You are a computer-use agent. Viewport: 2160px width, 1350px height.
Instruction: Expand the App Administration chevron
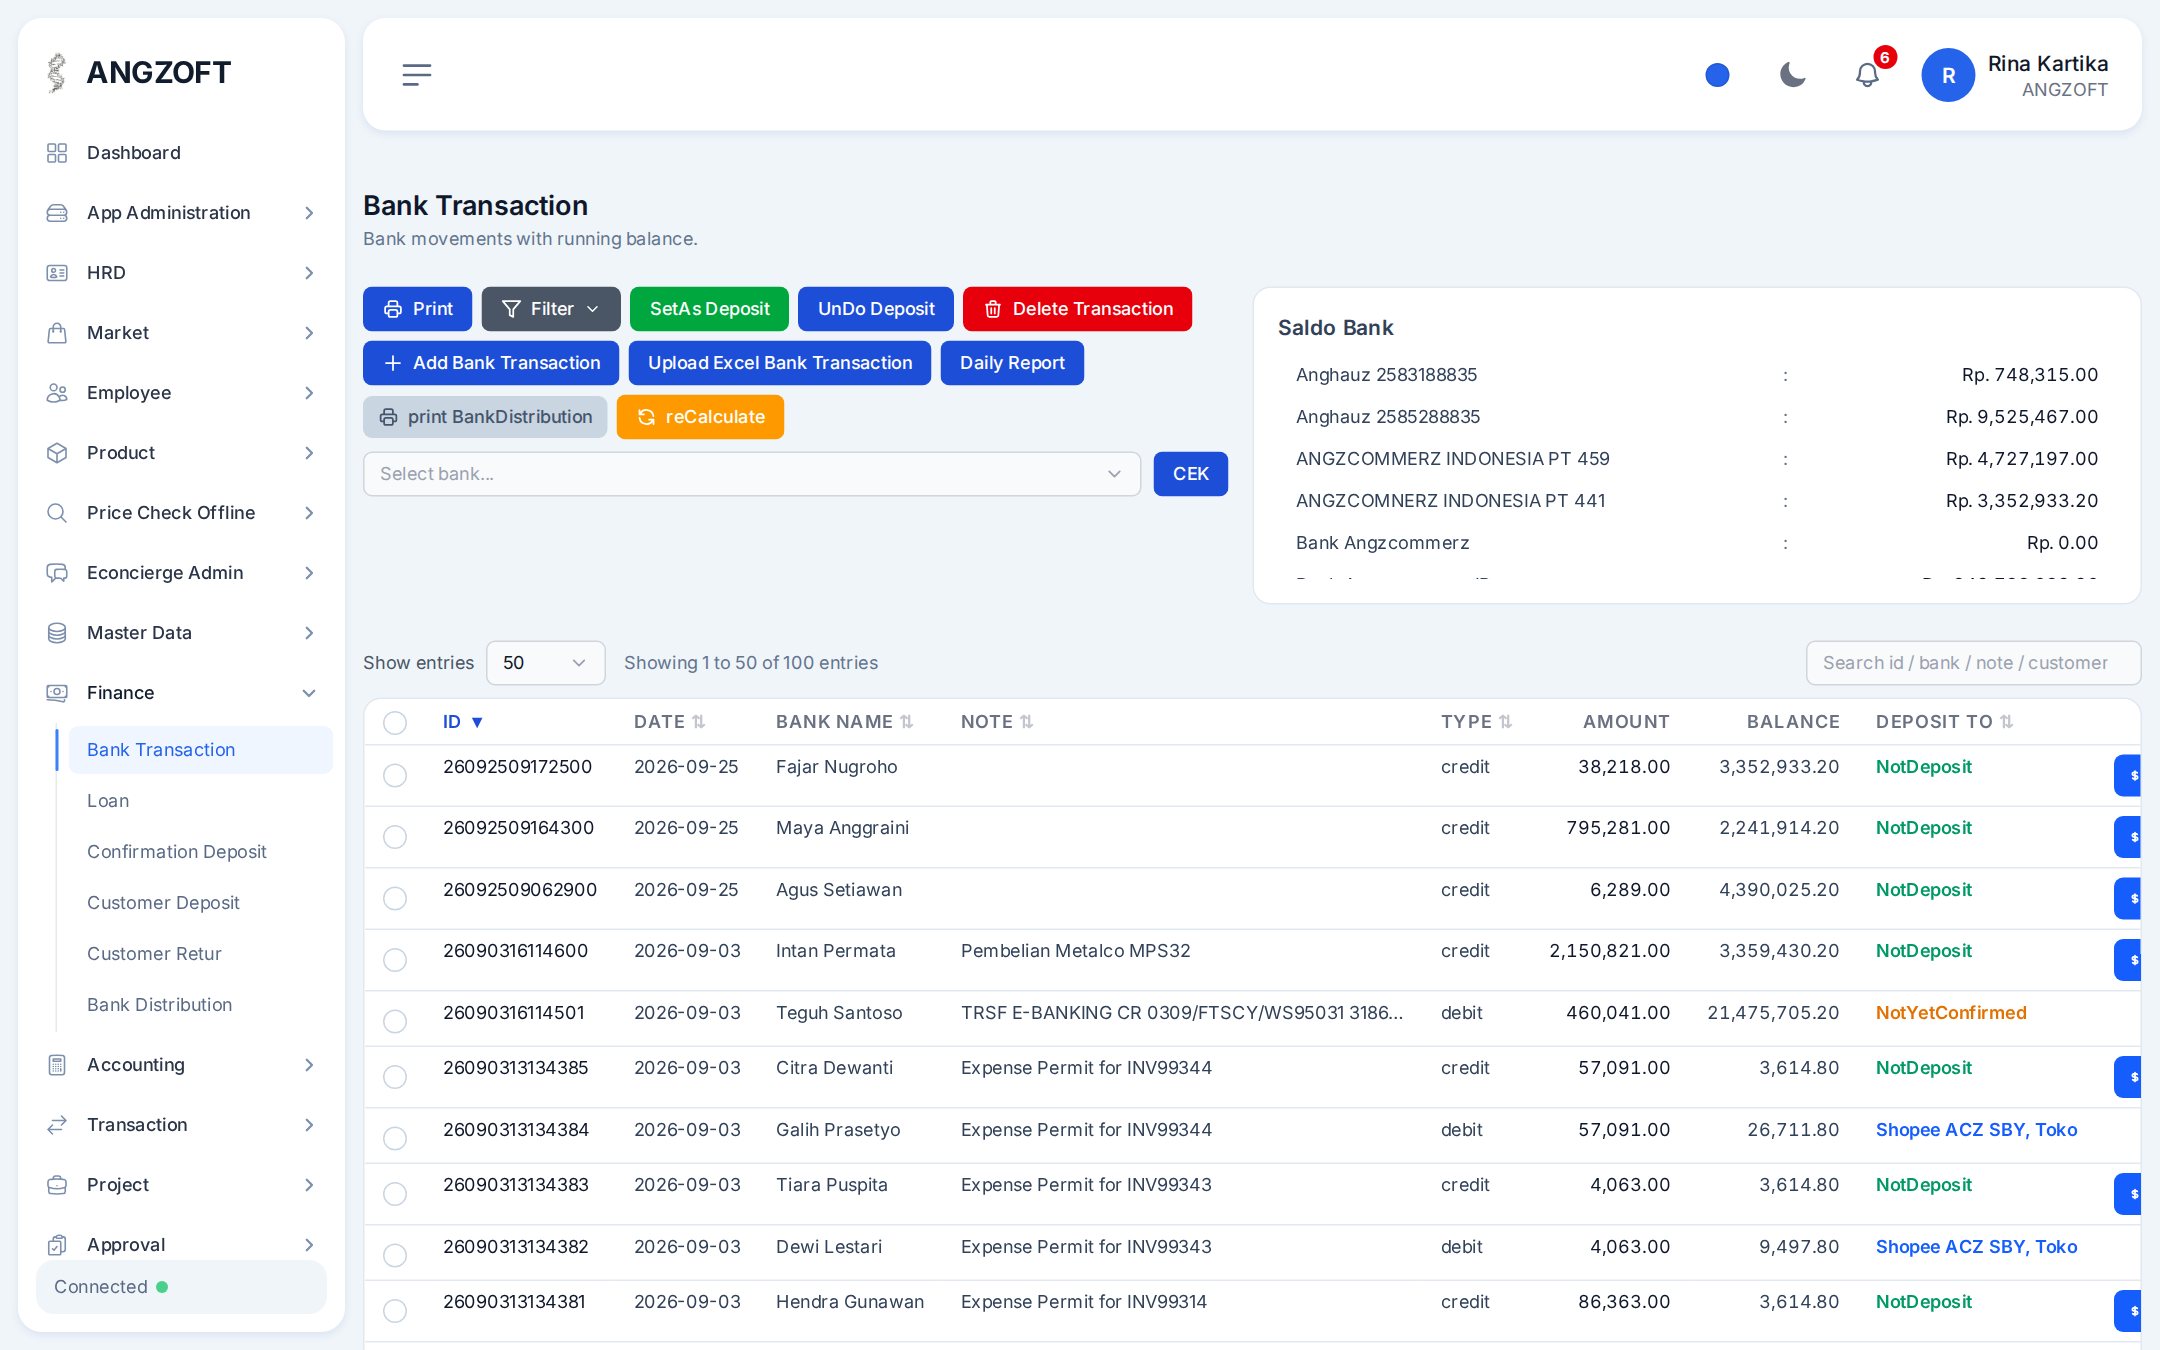[x=309, y=213]
